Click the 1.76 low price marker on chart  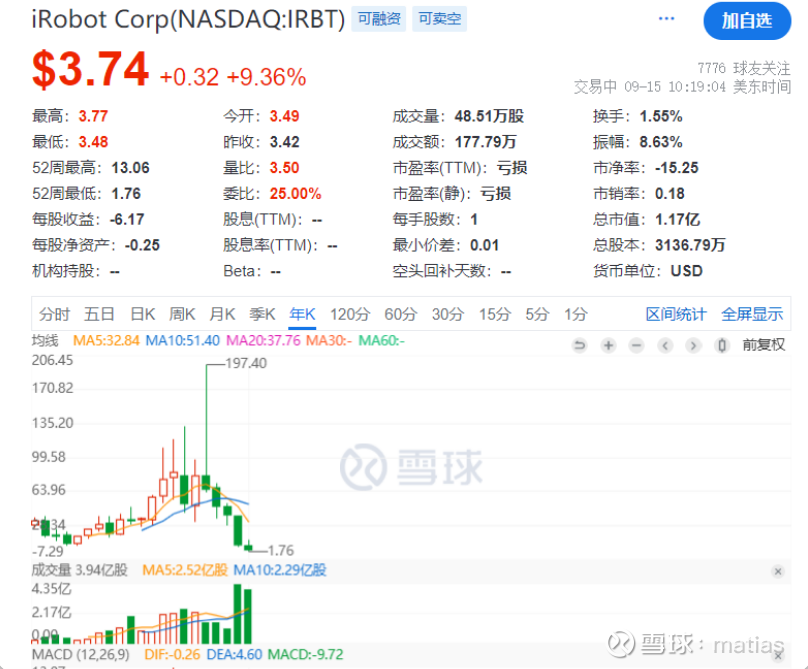point(281,550)
